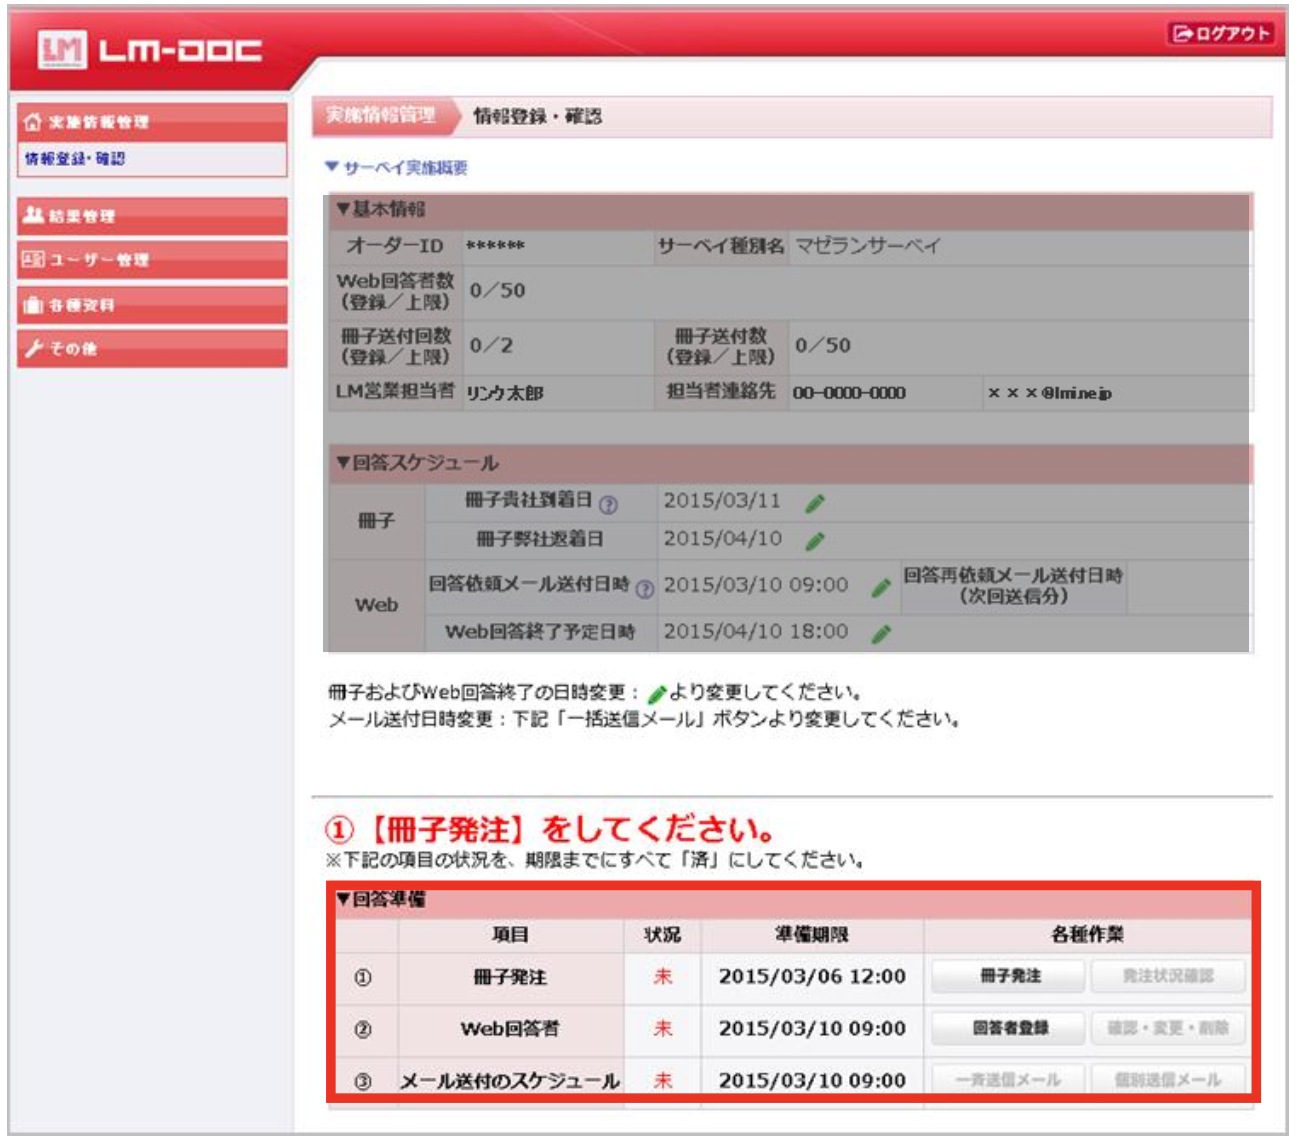
Task: Edit the 冊子貴社到着日 date via pencil icon
Action: [815, 503]
